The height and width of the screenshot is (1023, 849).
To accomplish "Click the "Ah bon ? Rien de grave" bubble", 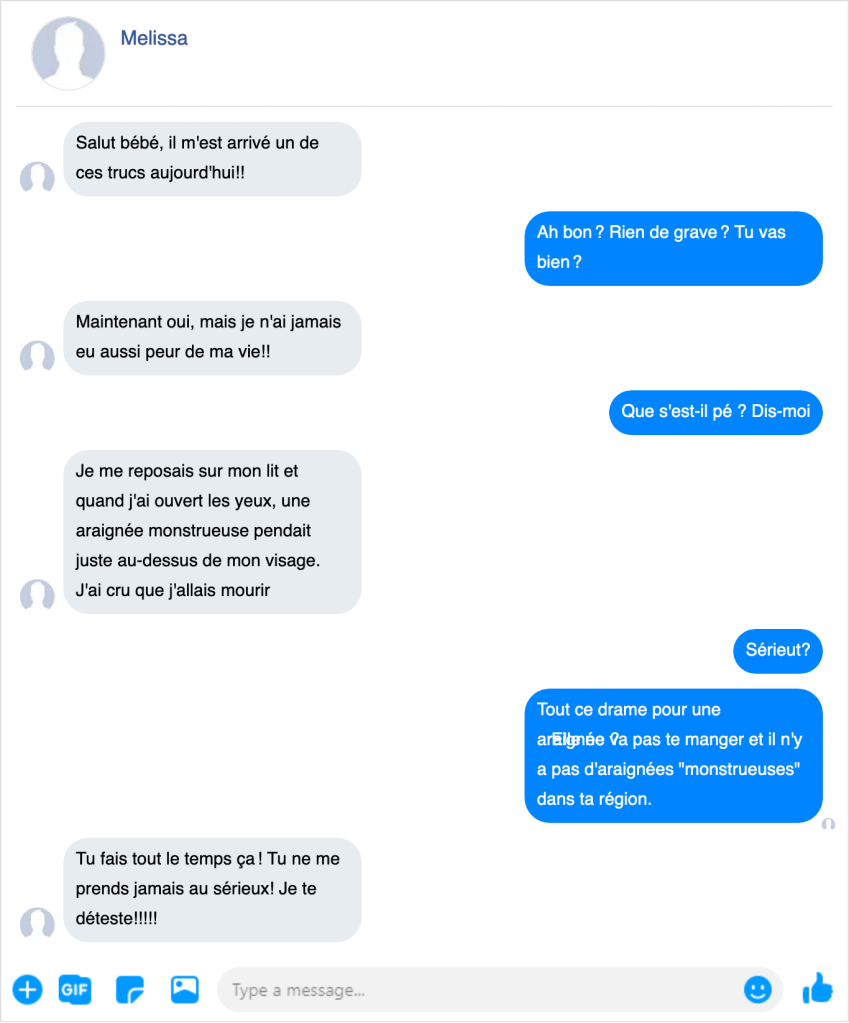I will tap(673, 247).
